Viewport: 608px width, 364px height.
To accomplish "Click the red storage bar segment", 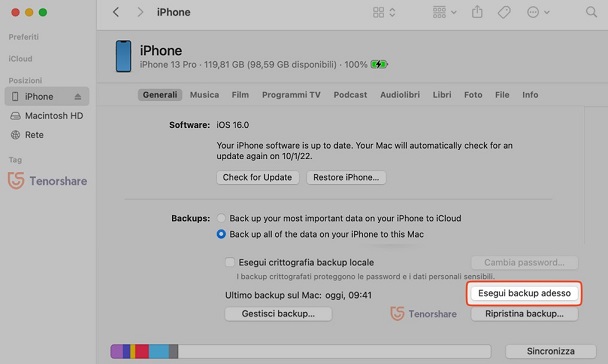I will [x=142, y=351].
